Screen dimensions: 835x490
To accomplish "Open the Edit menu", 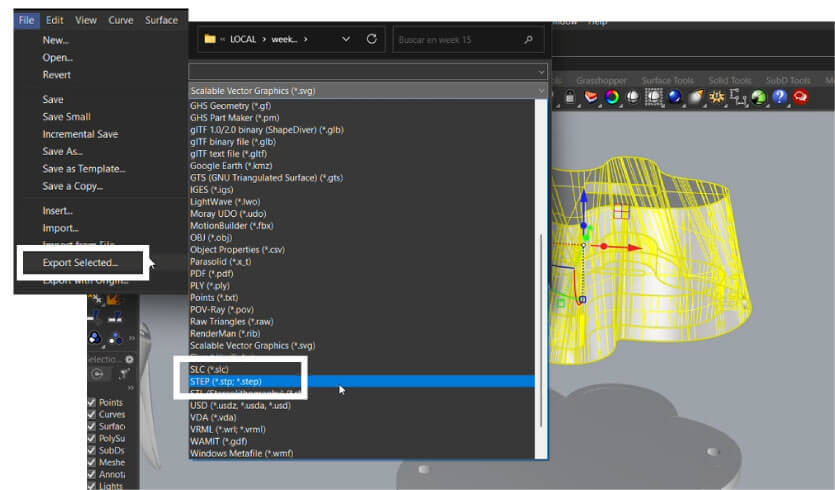I will click(54, 20).
